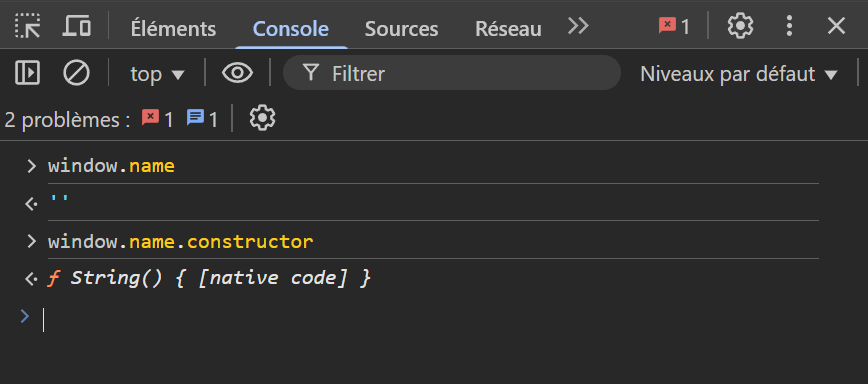Click the funnel filter icon

coord(311,72)
